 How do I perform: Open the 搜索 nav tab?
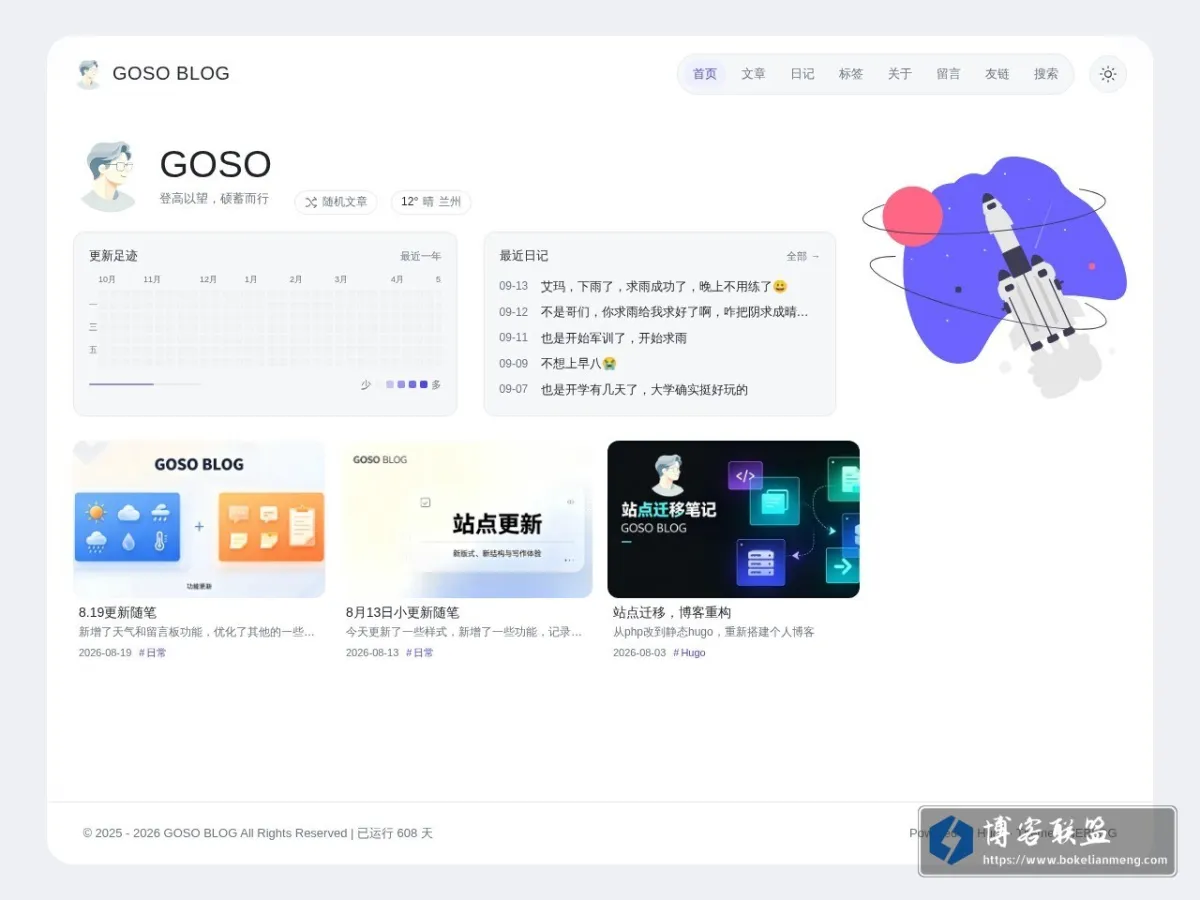point(1046,74)
